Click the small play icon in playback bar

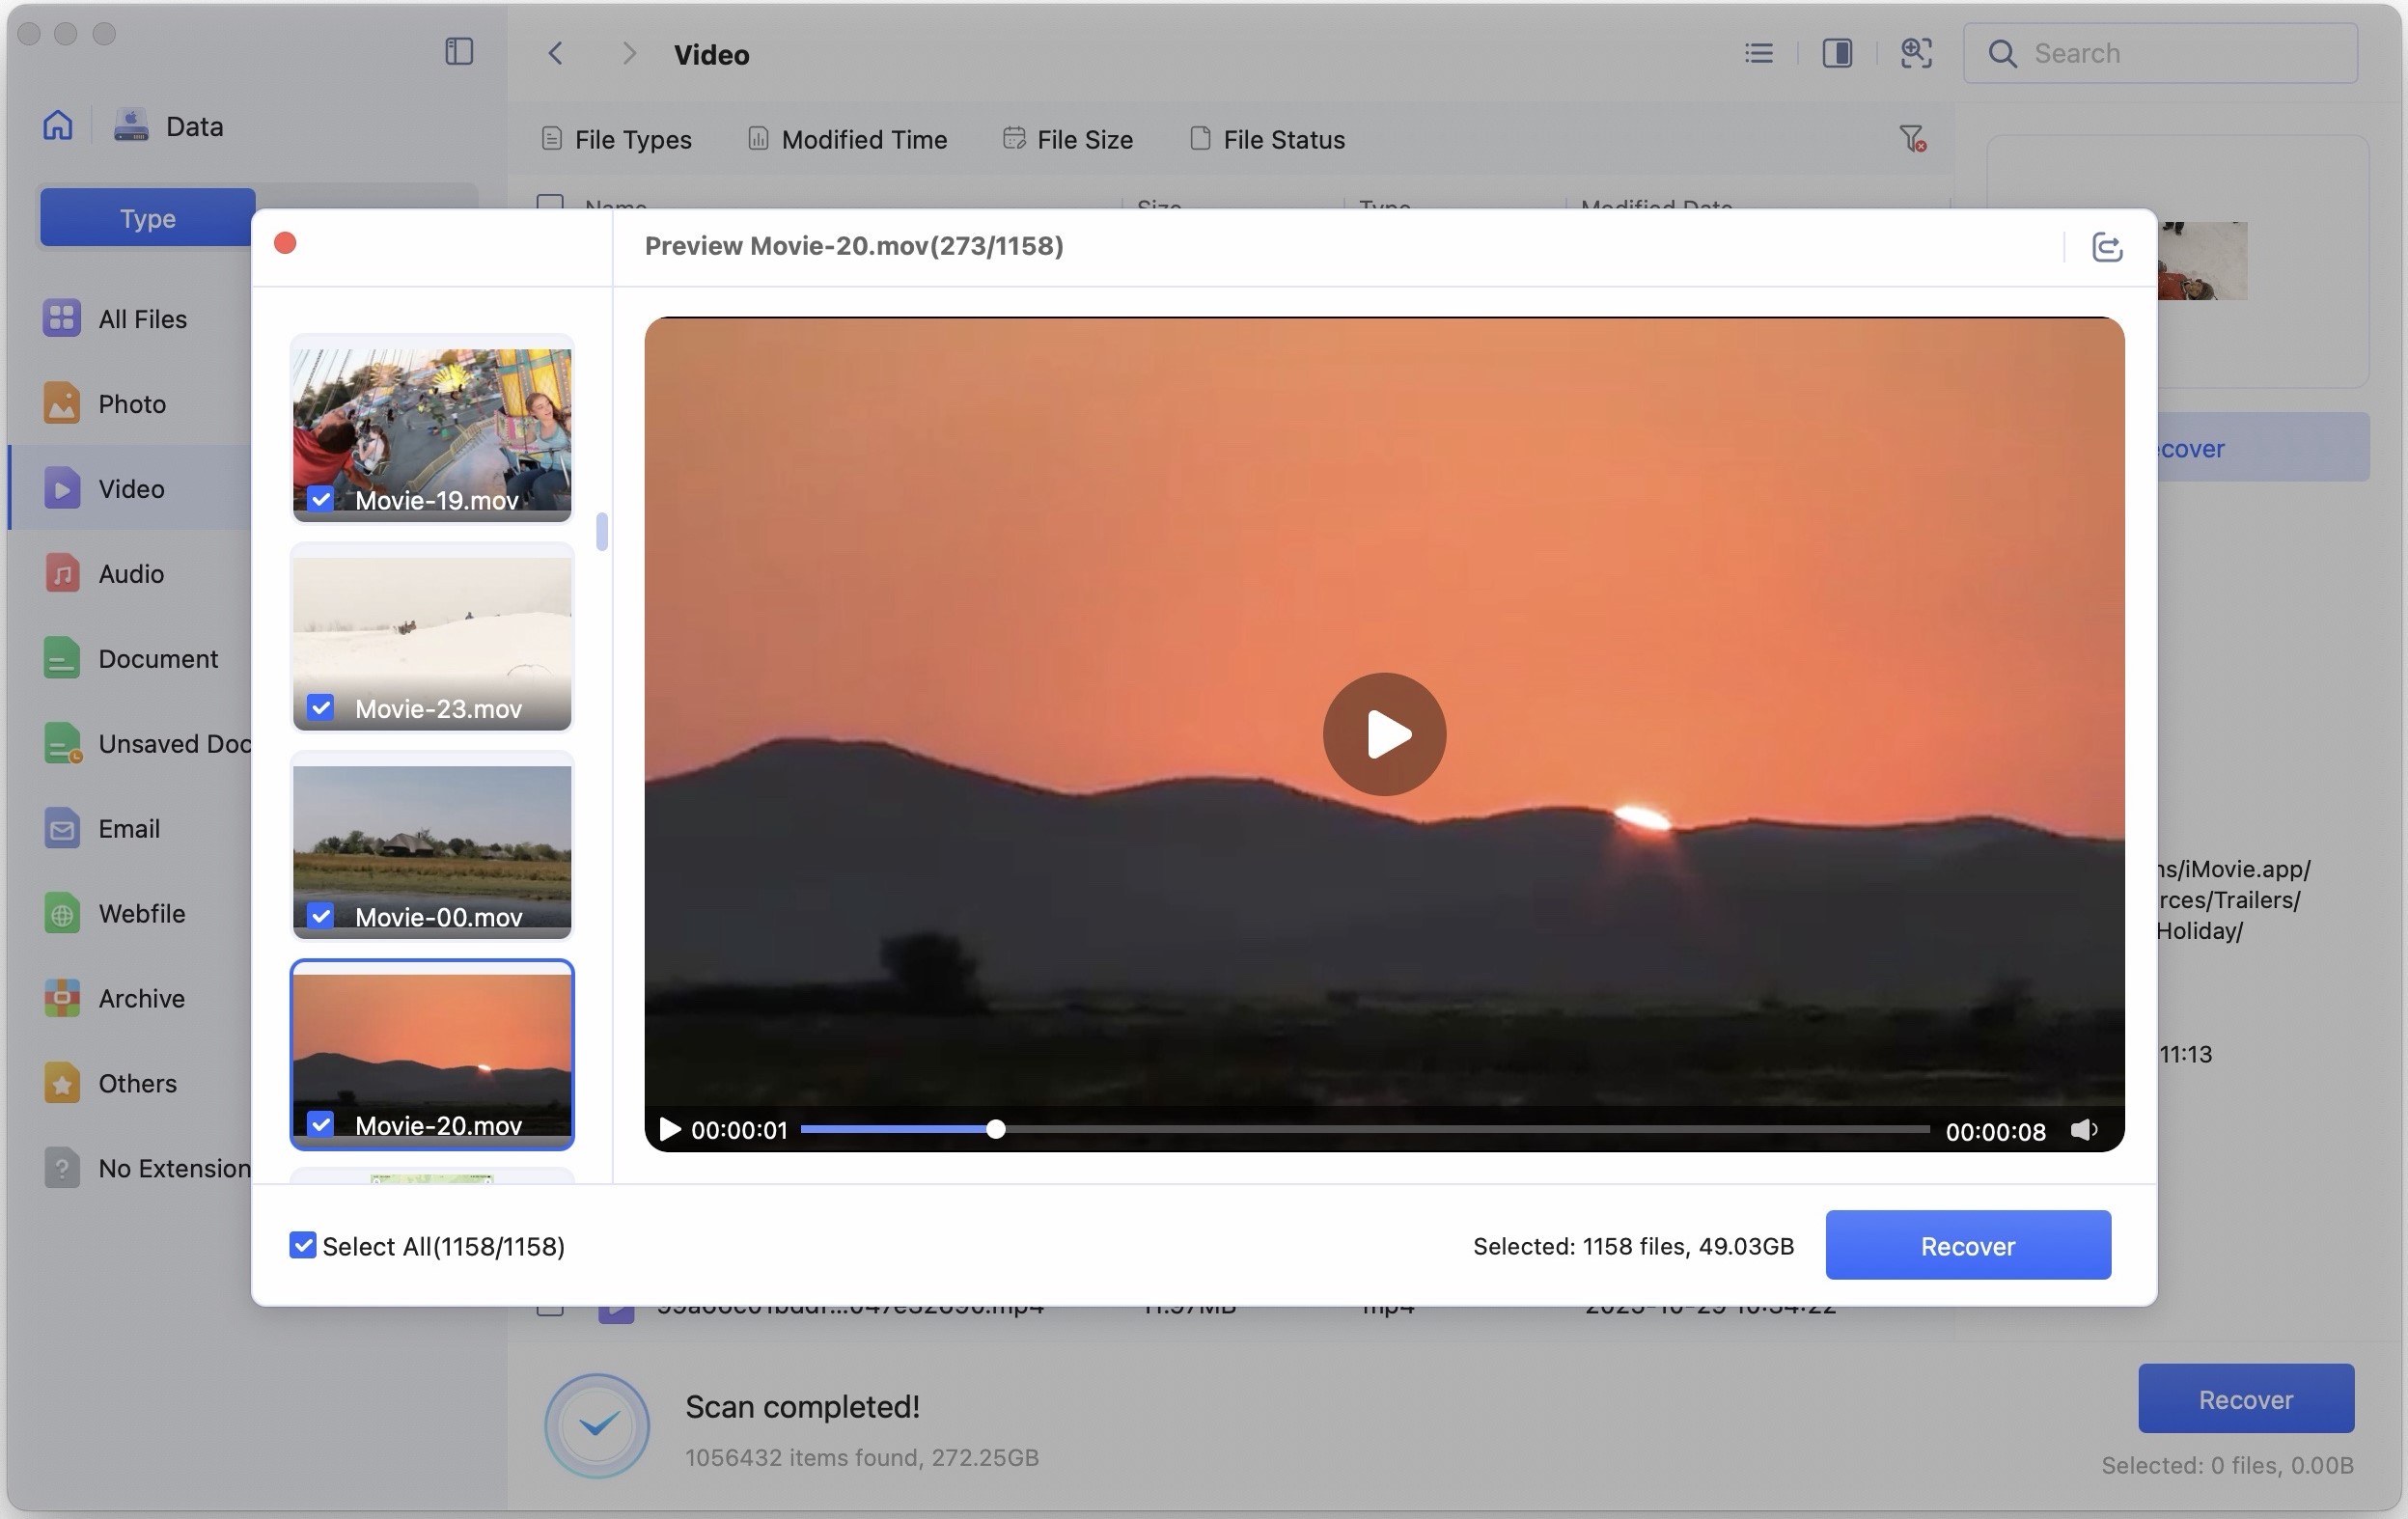[670, 1130]
